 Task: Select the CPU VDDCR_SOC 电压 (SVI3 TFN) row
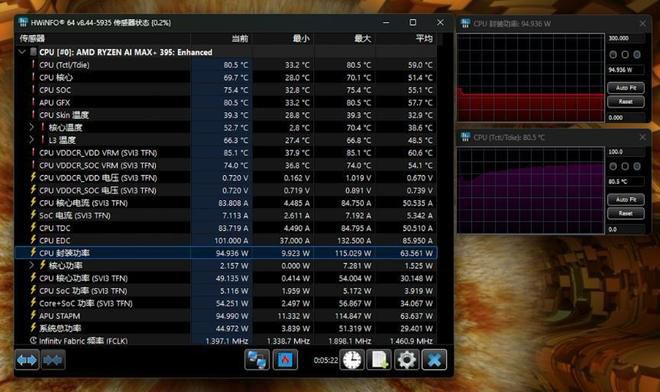pyautogui.click(x=226, y=190)
